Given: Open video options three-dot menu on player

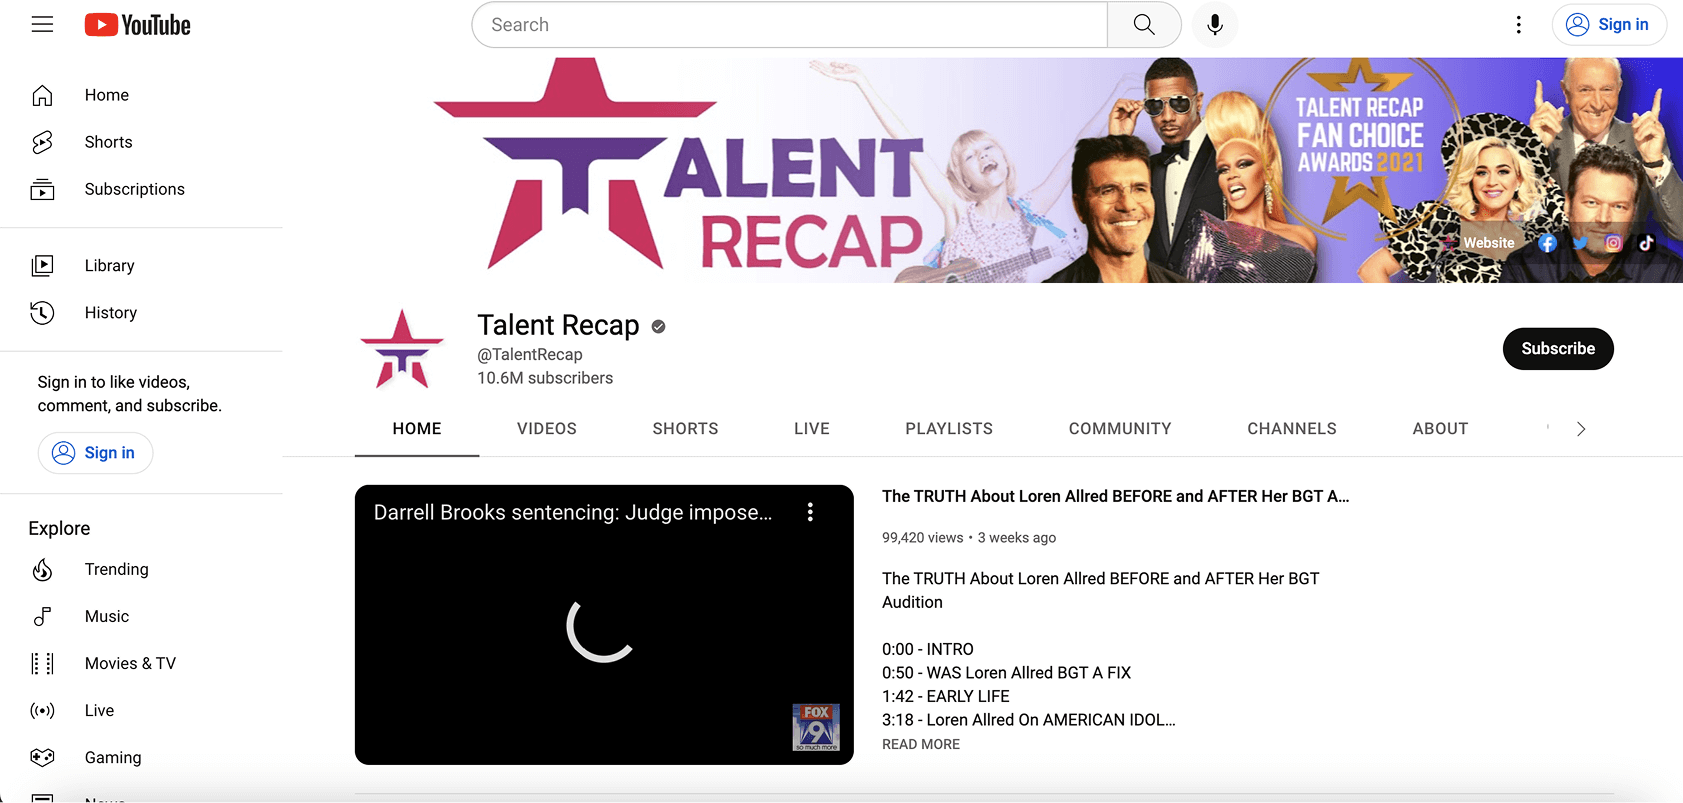Looking at the screenshot, I should [810, 512].
